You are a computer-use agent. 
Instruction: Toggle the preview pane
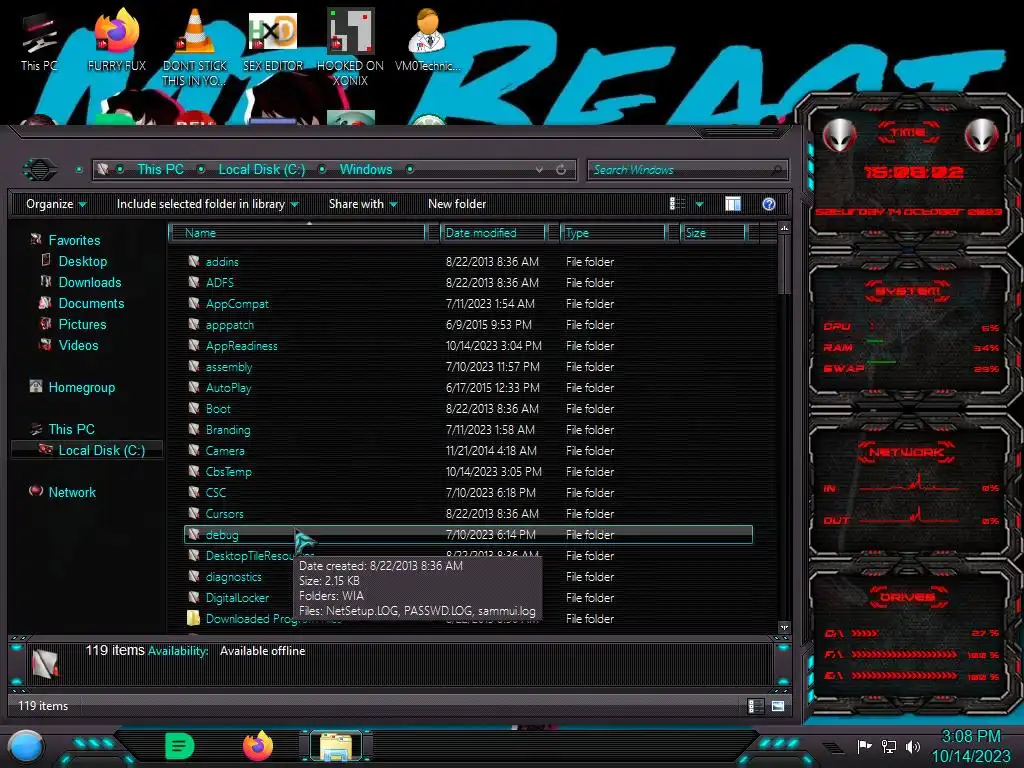point(733,204)
